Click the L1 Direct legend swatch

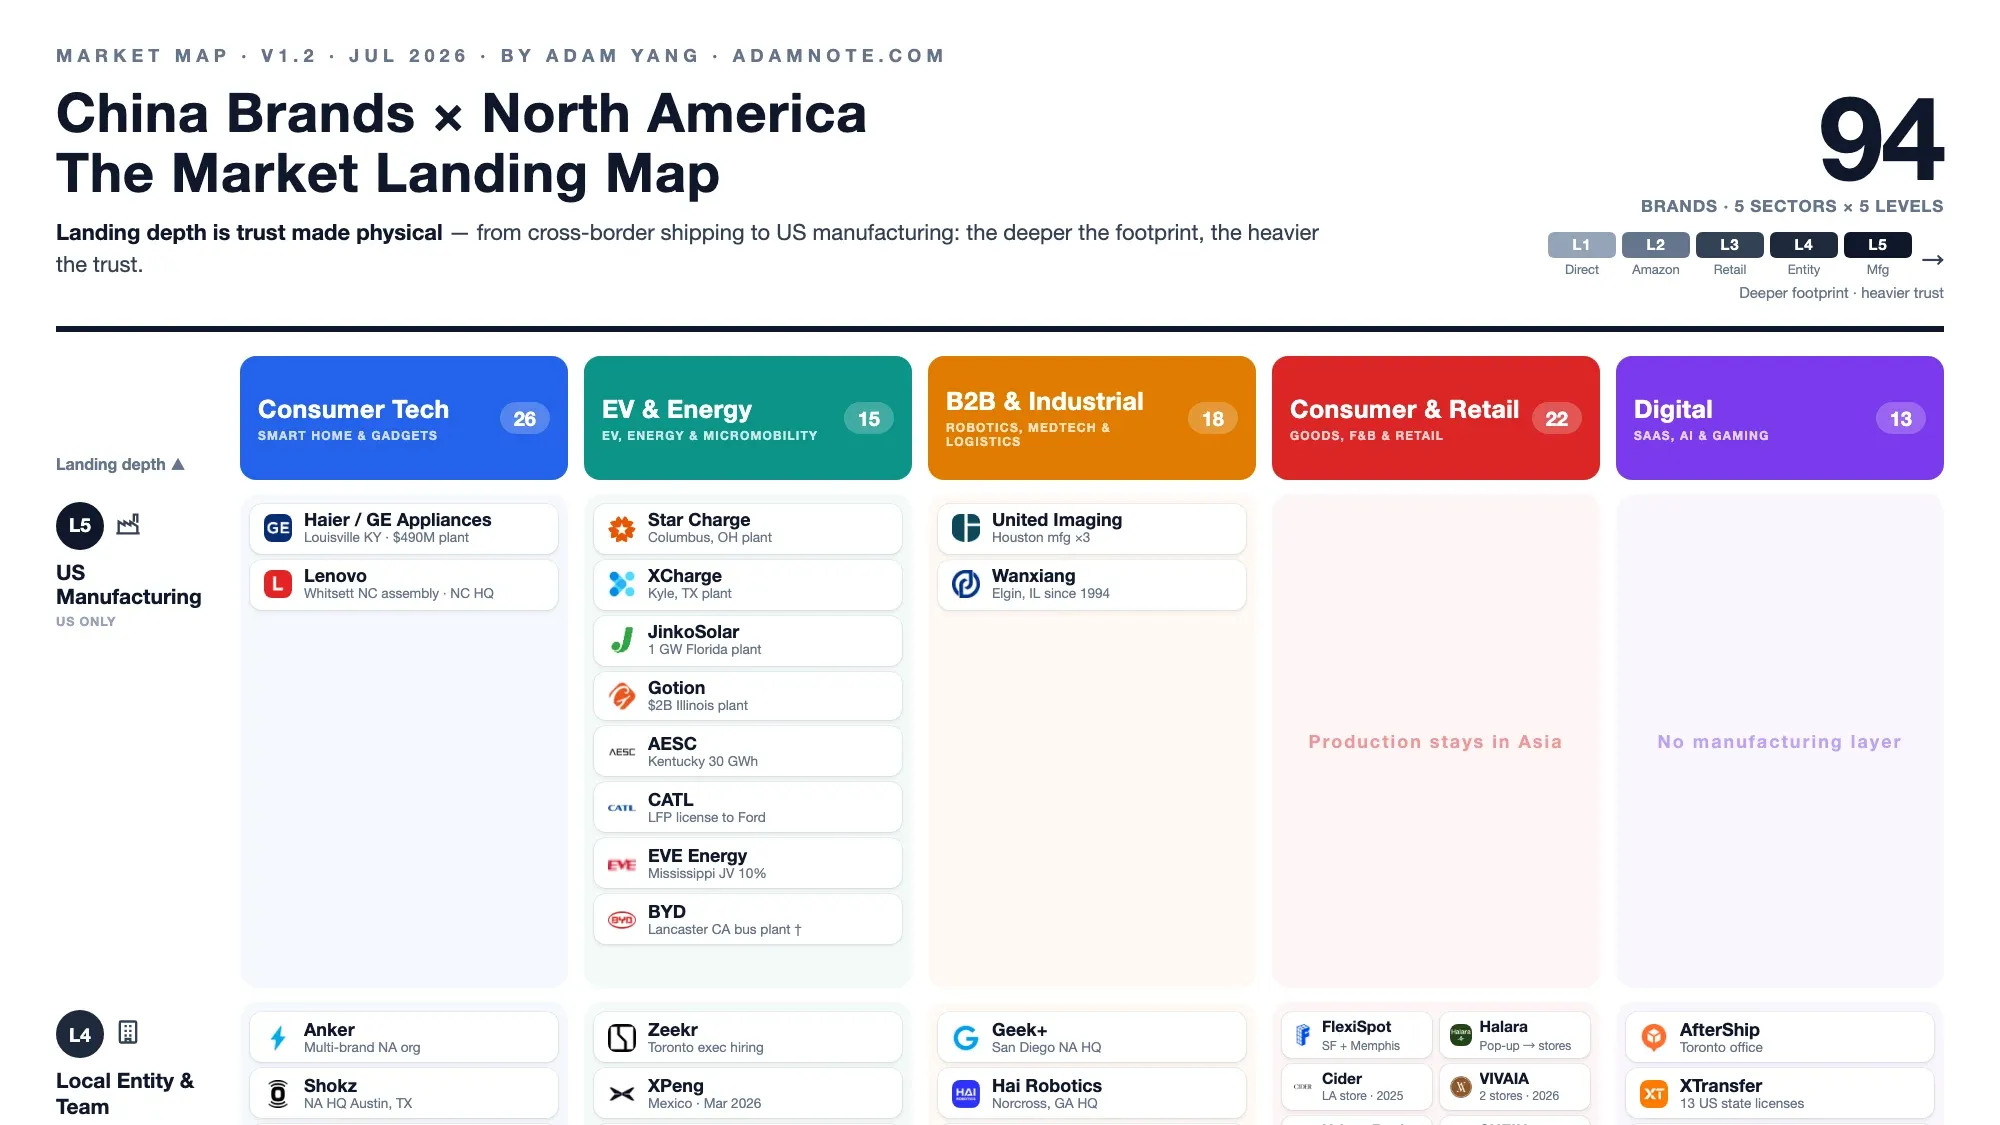tap(1582, 245)
